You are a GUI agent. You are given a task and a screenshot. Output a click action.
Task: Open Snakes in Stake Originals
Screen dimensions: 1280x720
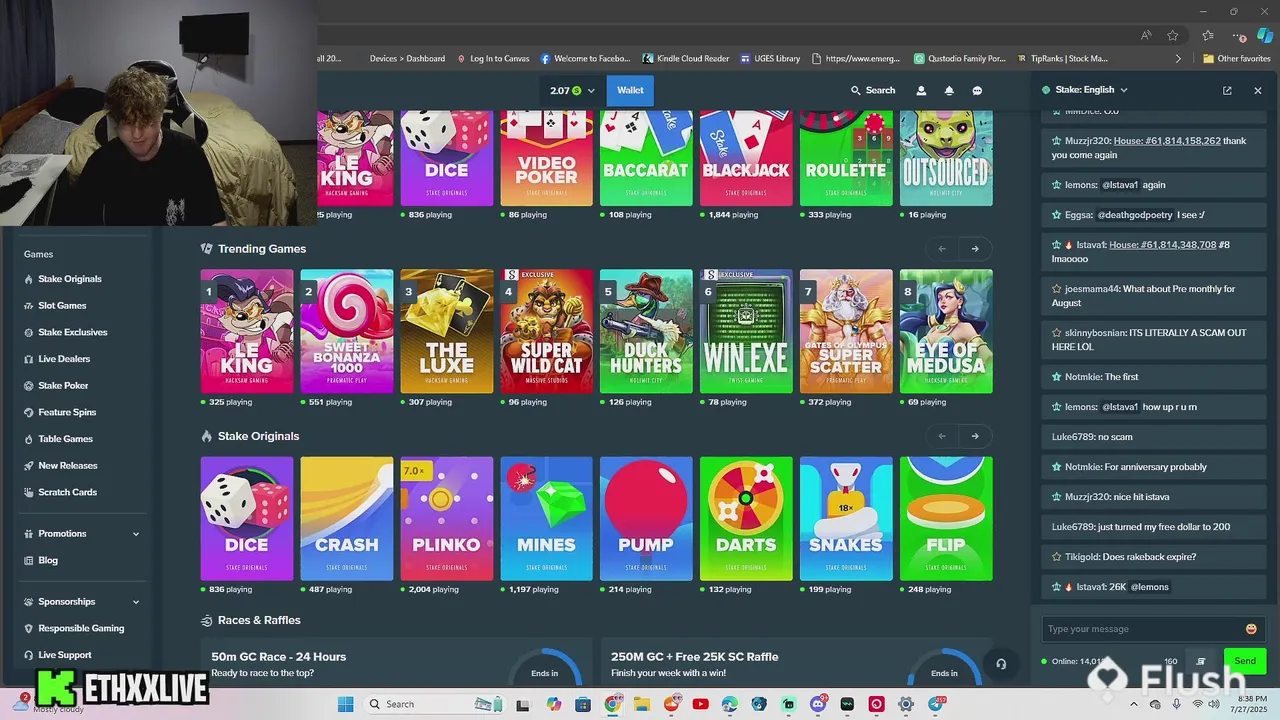click(x=846, y=518)
